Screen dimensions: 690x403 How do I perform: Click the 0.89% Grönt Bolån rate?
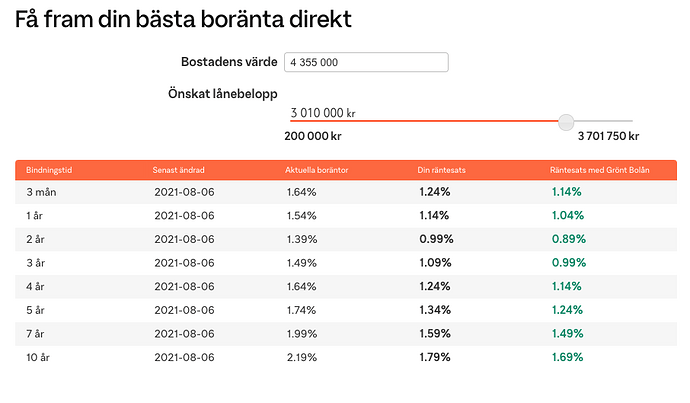[570, 239]
